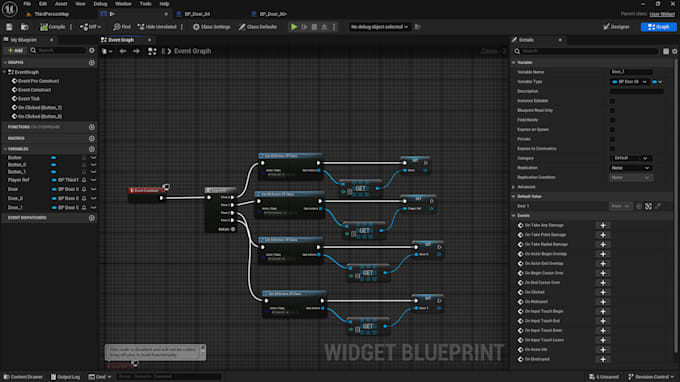Click the Eject button in play toolbar
Screen dimensions: 680x382
pyautogui.click(x=324, y=27)
